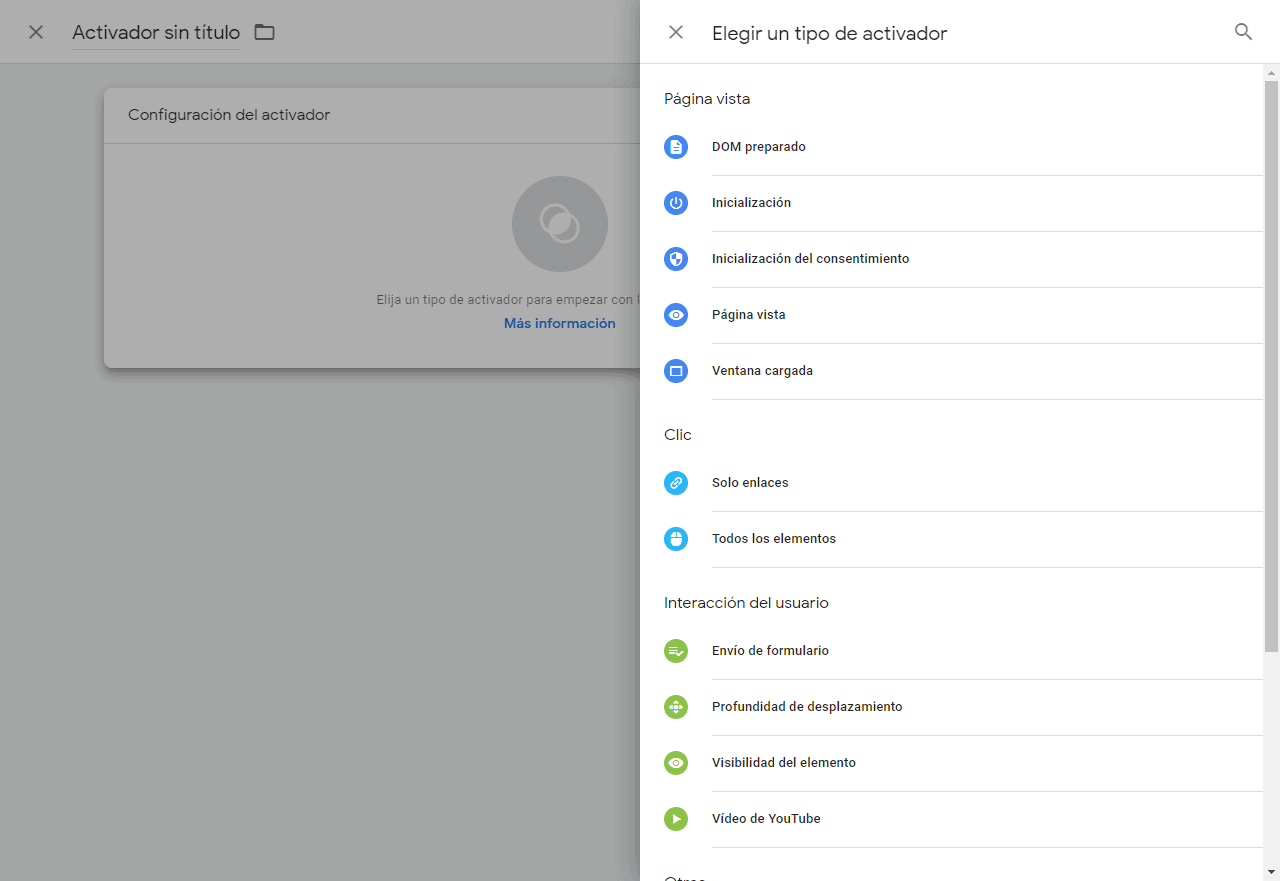The height and width of the screenshot is (881, 1280).
Task: Select the "Visibilidad del elemento" trigger icon
Action: pyautogui.click(x=676, y=762)
